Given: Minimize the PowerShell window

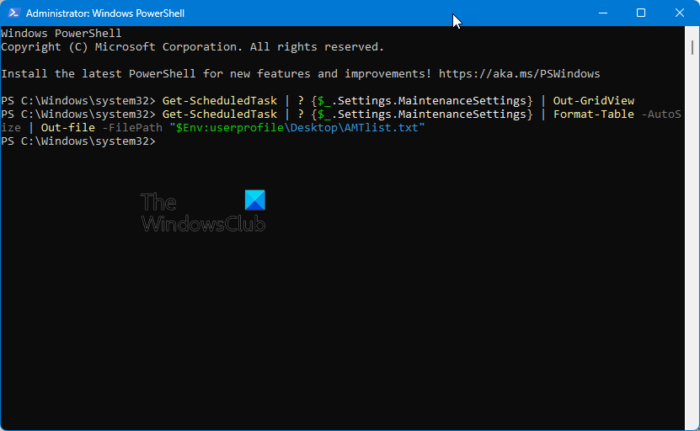Looking at the screenshot, I should (x=603, y=13).
